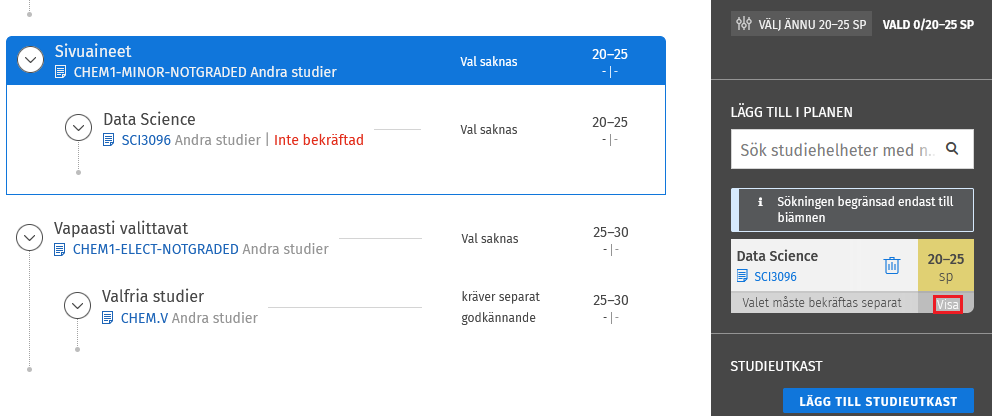Click the Visa link for confirmation

click(947, 303)
